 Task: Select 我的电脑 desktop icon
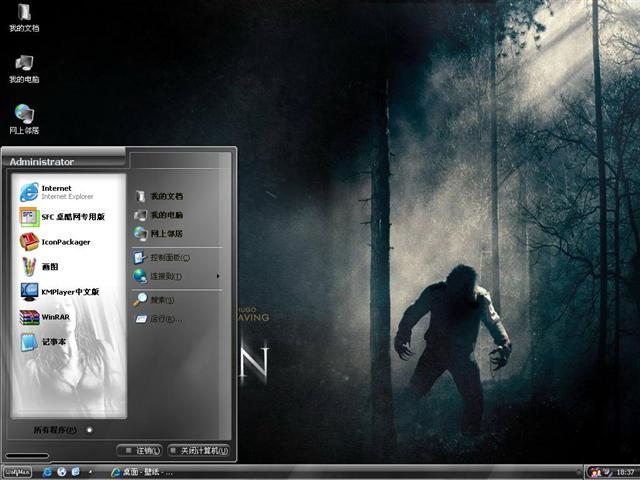click(x=24, y=69)
